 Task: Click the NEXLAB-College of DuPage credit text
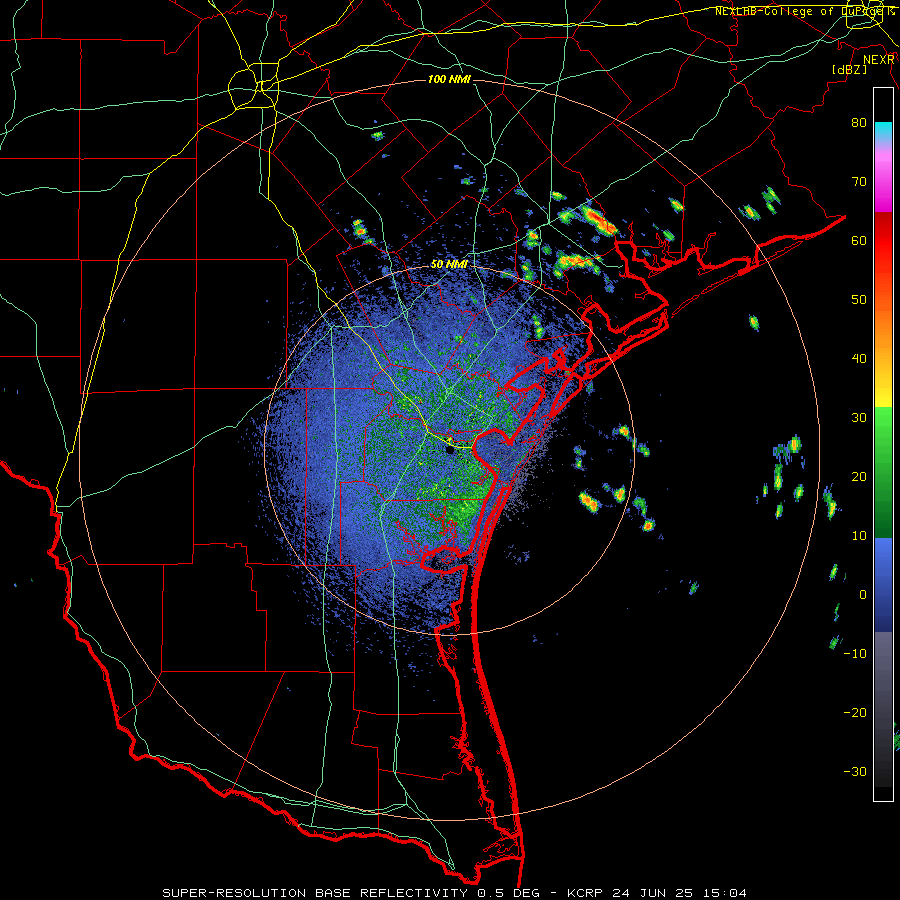[804, 11]
